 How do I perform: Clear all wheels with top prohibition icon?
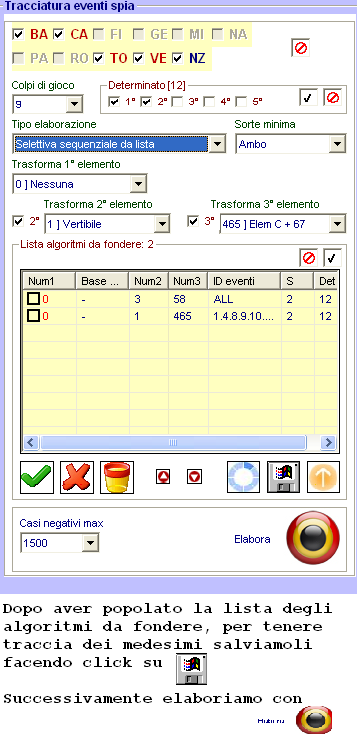click(x=301, y=48)
